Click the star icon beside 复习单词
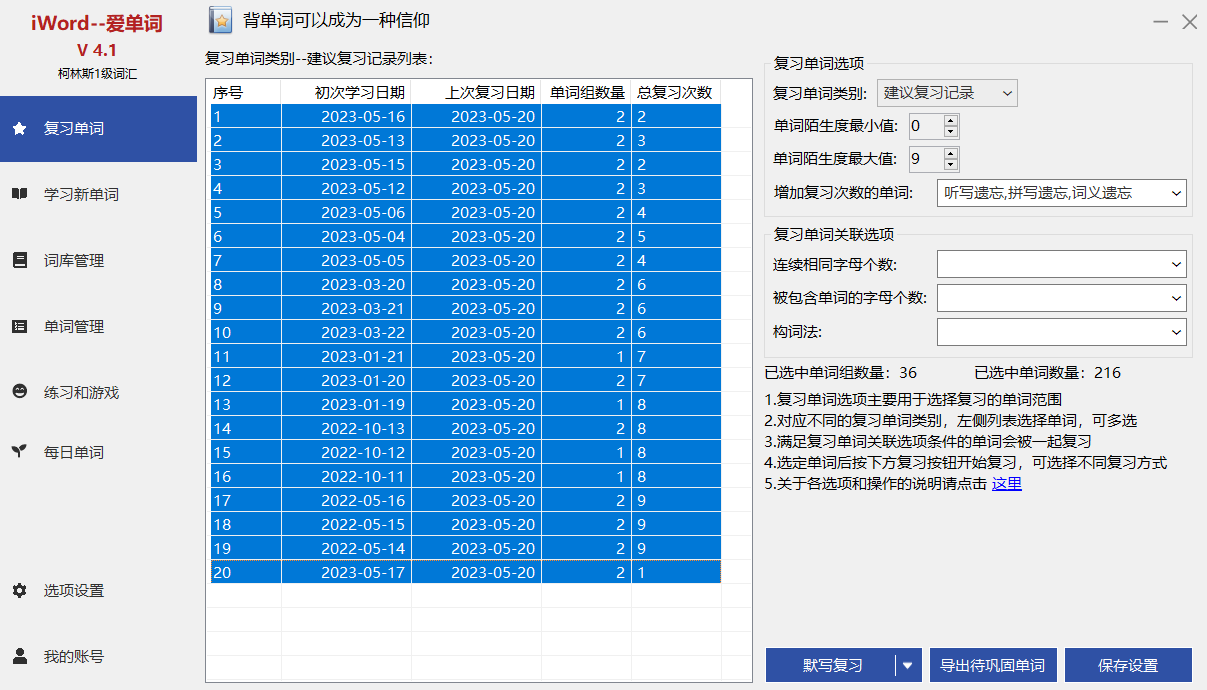Image resolution: width=1207 pixels, height=690 pixels. (19, 129)
